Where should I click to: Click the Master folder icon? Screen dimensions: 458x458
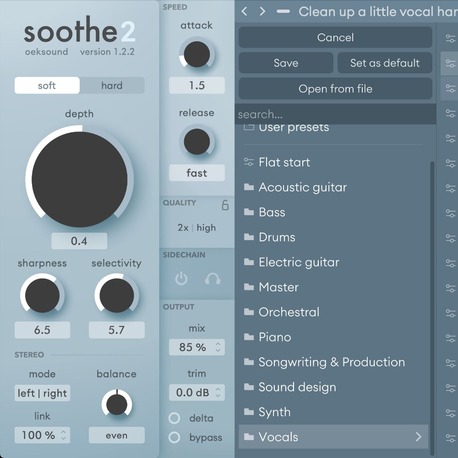(249, 287)
